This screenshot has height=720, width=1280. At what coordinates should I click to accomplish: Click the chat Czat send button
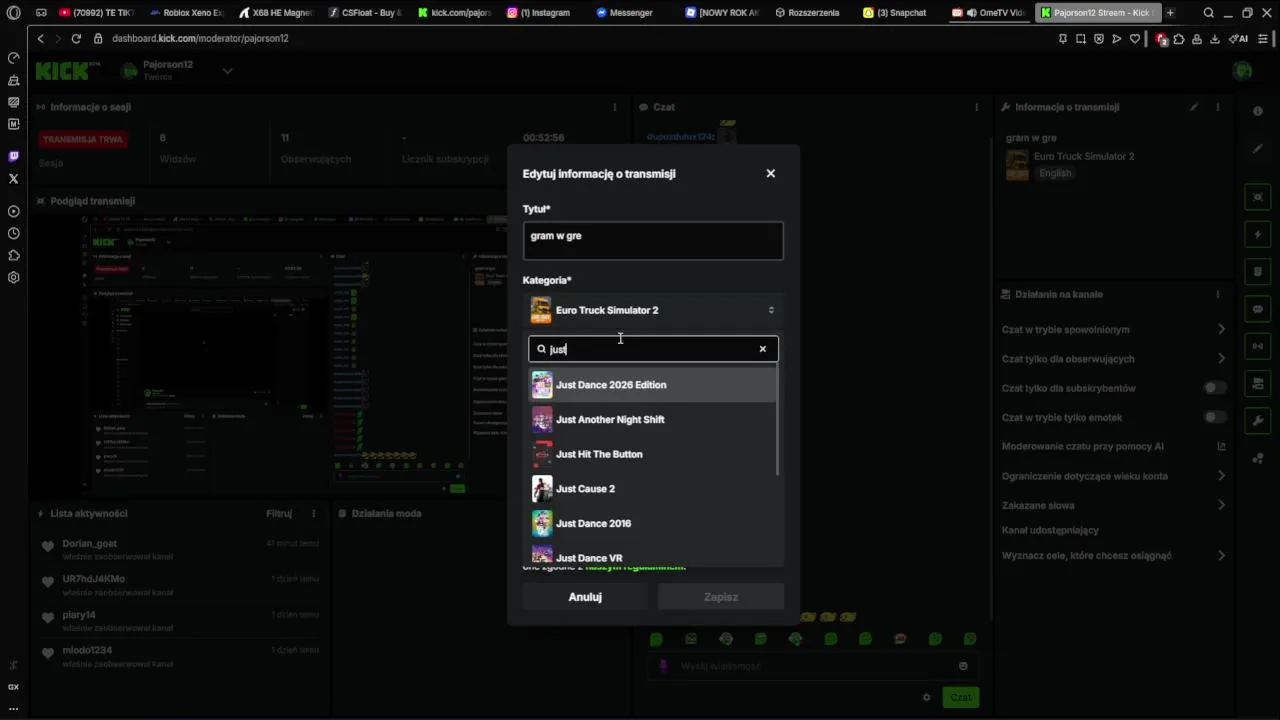pos(960,697)
